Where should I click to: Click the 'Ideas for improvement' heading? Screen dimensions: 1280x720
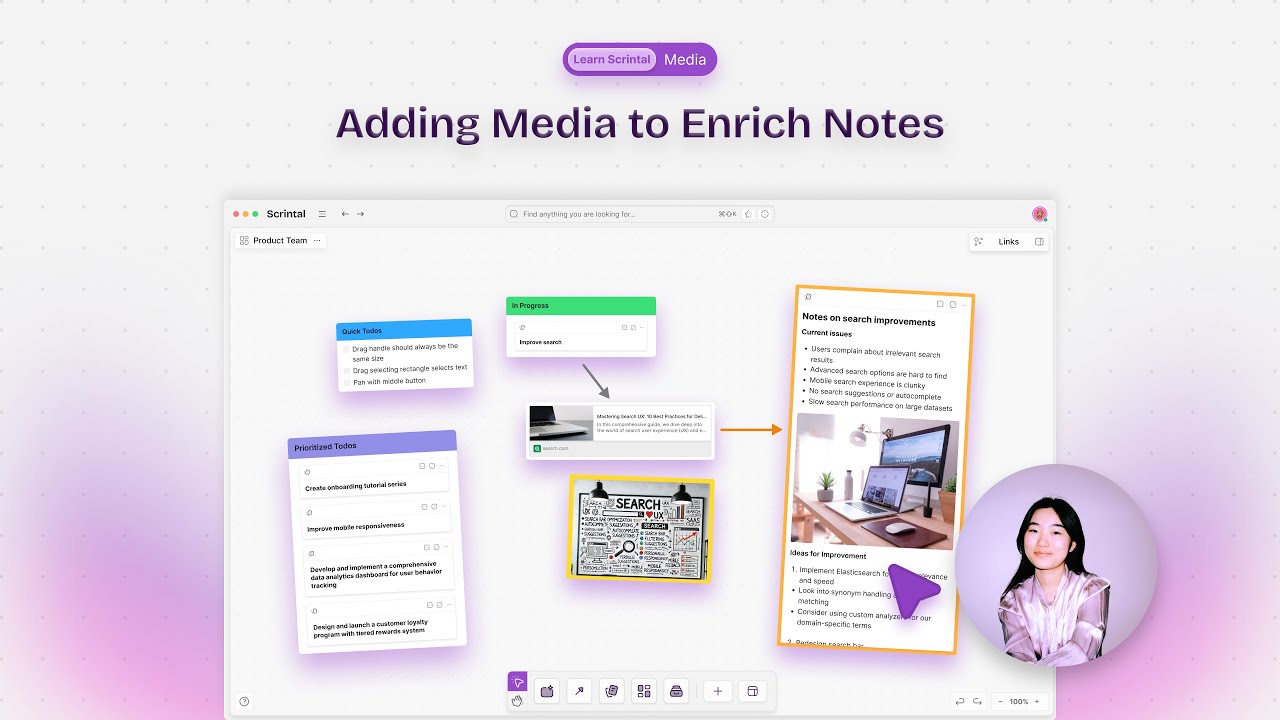pyautogui.click(x=828, y=554)
